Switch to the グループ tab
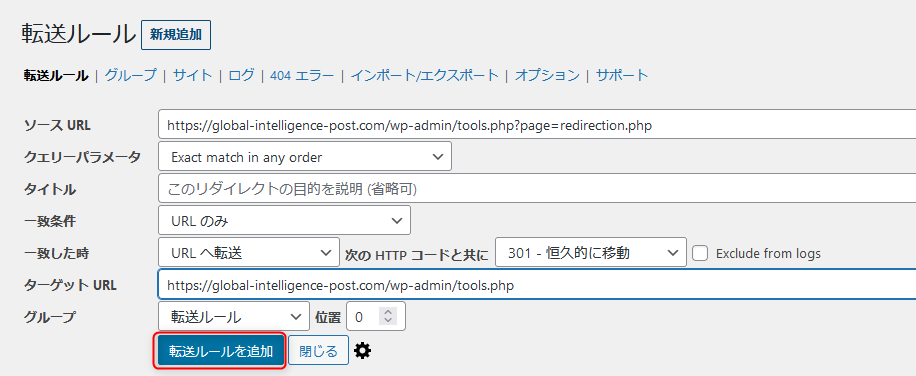This screenshot has width=916, height=376. (x=131, y=75)
